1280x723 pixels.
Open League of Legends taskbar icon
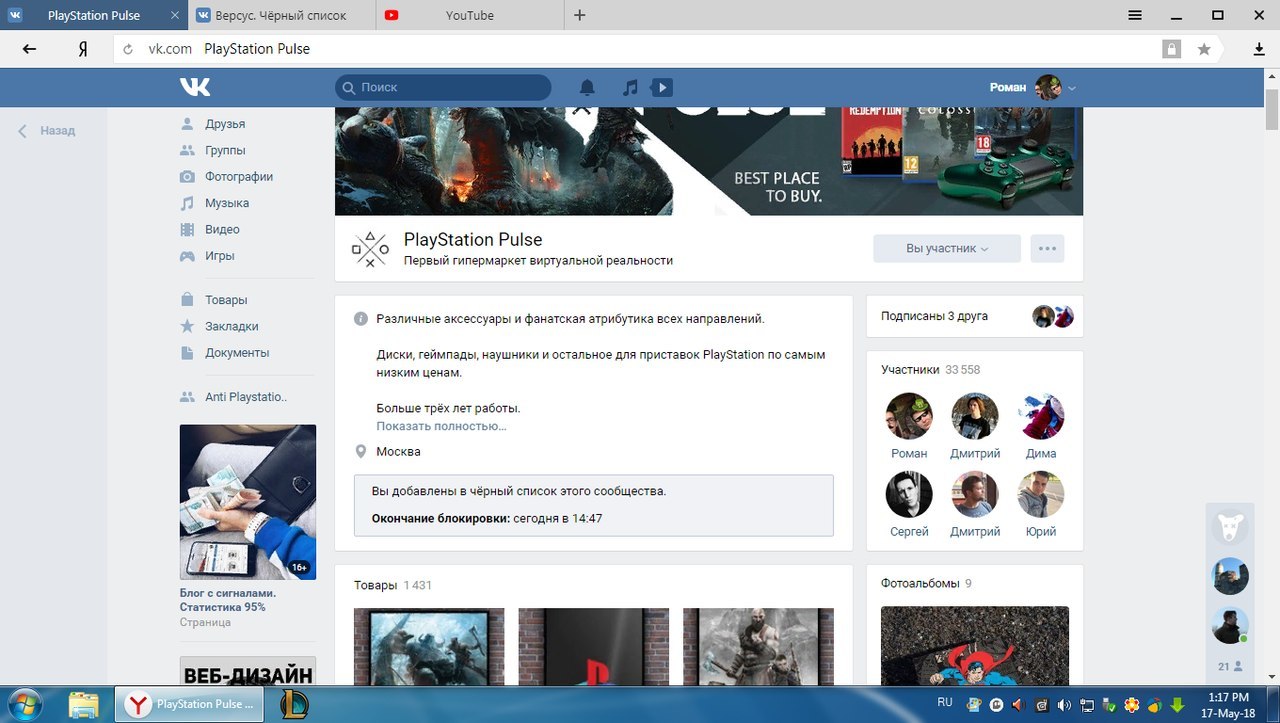pos(294,704)
